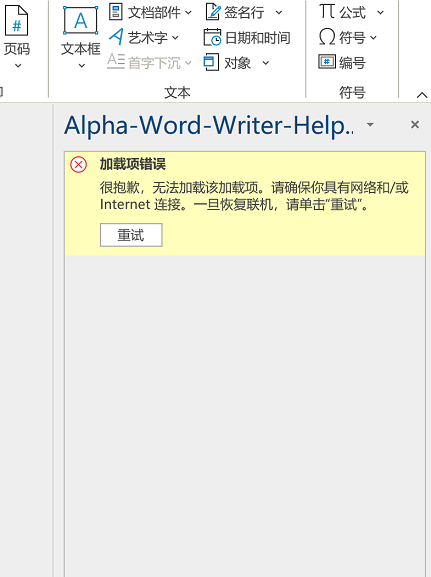This screenshot has height=577, width=431.
Task: Click the 加载项错误 error heading
Action: (x=133, y=164)
